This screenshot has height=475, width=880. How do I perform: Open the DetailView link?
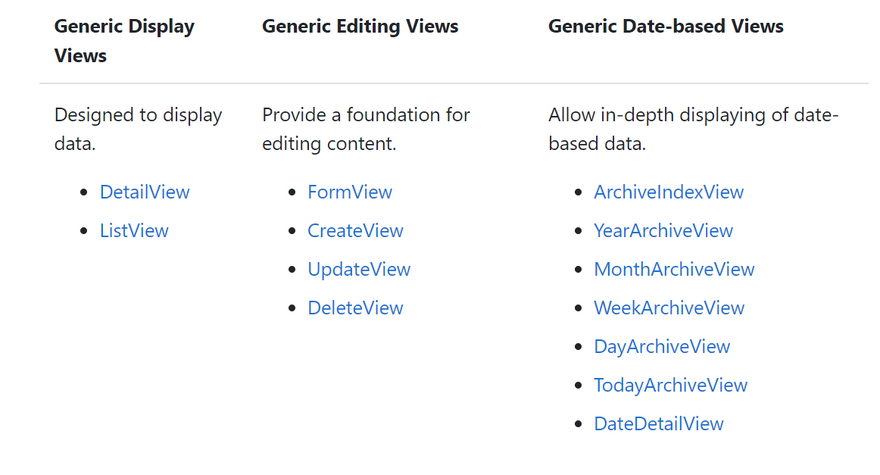[x=144, y=192]
